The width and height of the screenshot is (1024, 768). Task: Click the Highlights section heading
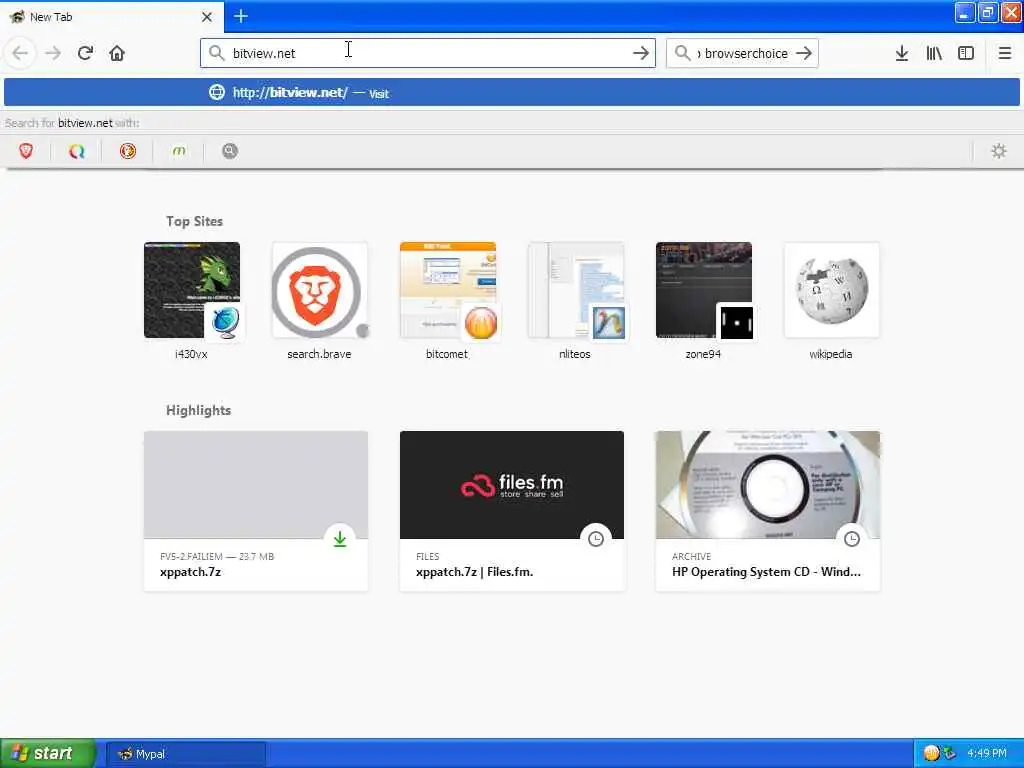tap(198, 410)
